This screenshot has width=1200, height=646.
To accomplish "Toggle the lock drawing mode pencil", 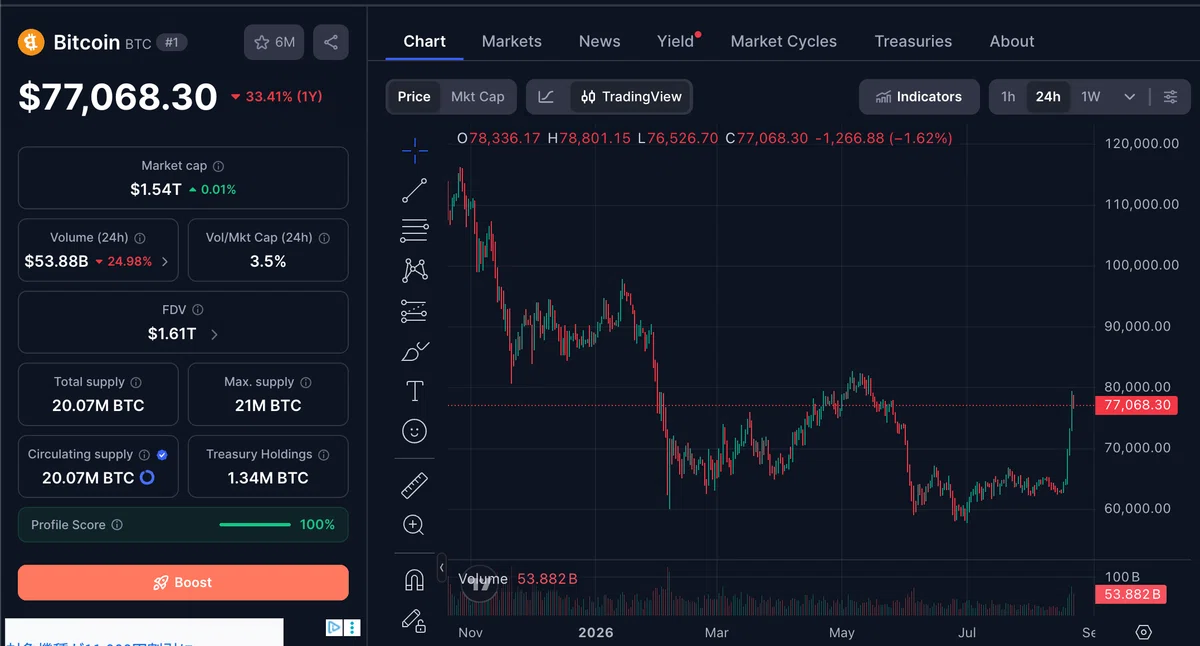I will tap(414, 620).
